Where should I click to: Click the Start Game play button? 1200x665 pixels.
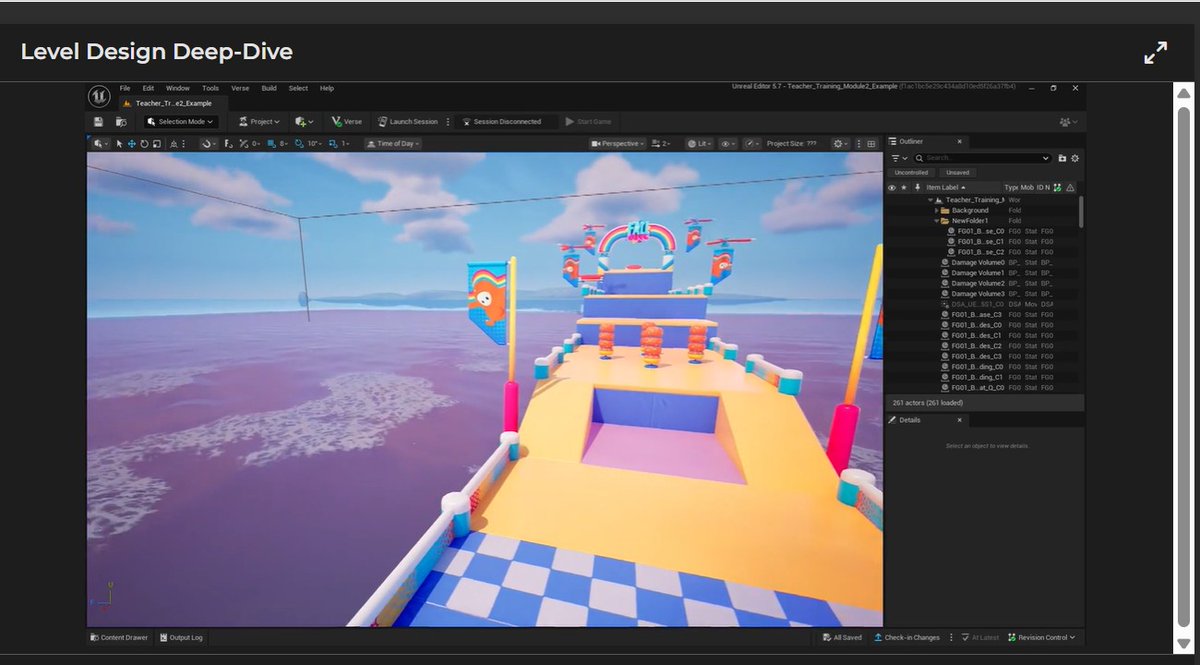click(x=588, y=122)
